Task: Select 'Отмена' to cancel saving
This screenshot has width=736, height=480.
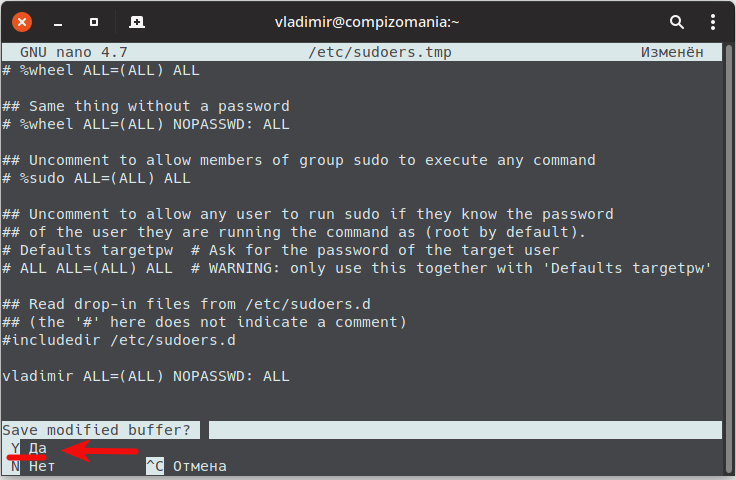Action: 199,466
